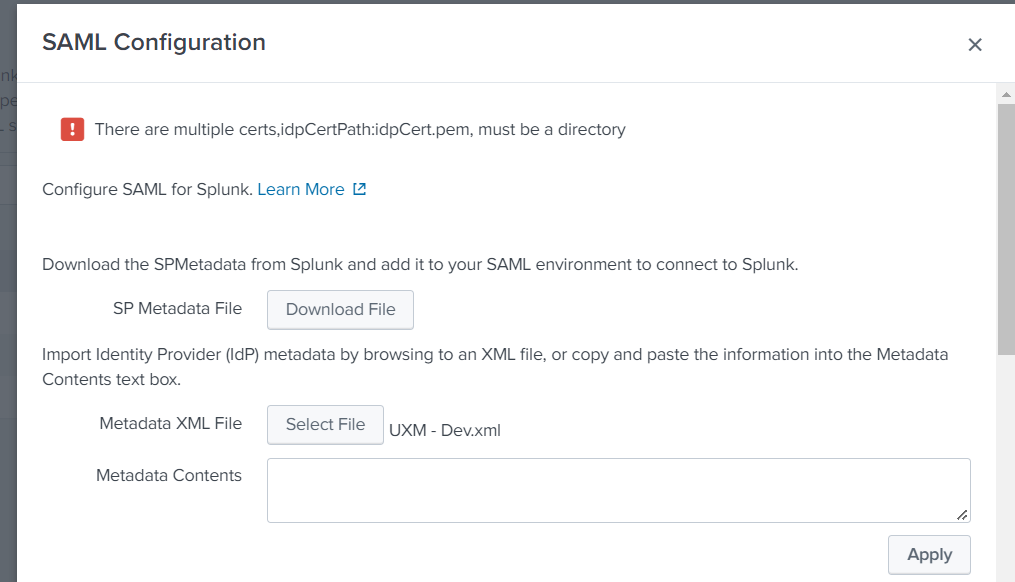Screen dimensions: 1015x582
Task: Click the red error alert icon
Action: pyautogui.click(x=72, y=129)
